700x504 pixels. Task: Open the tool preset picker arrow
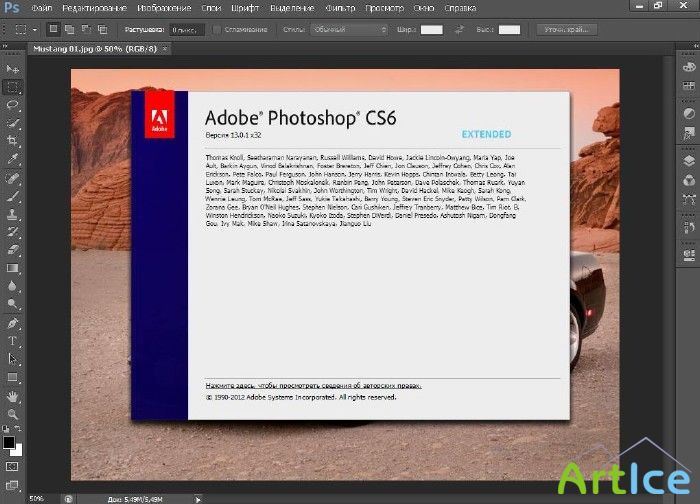coord(35,30)
